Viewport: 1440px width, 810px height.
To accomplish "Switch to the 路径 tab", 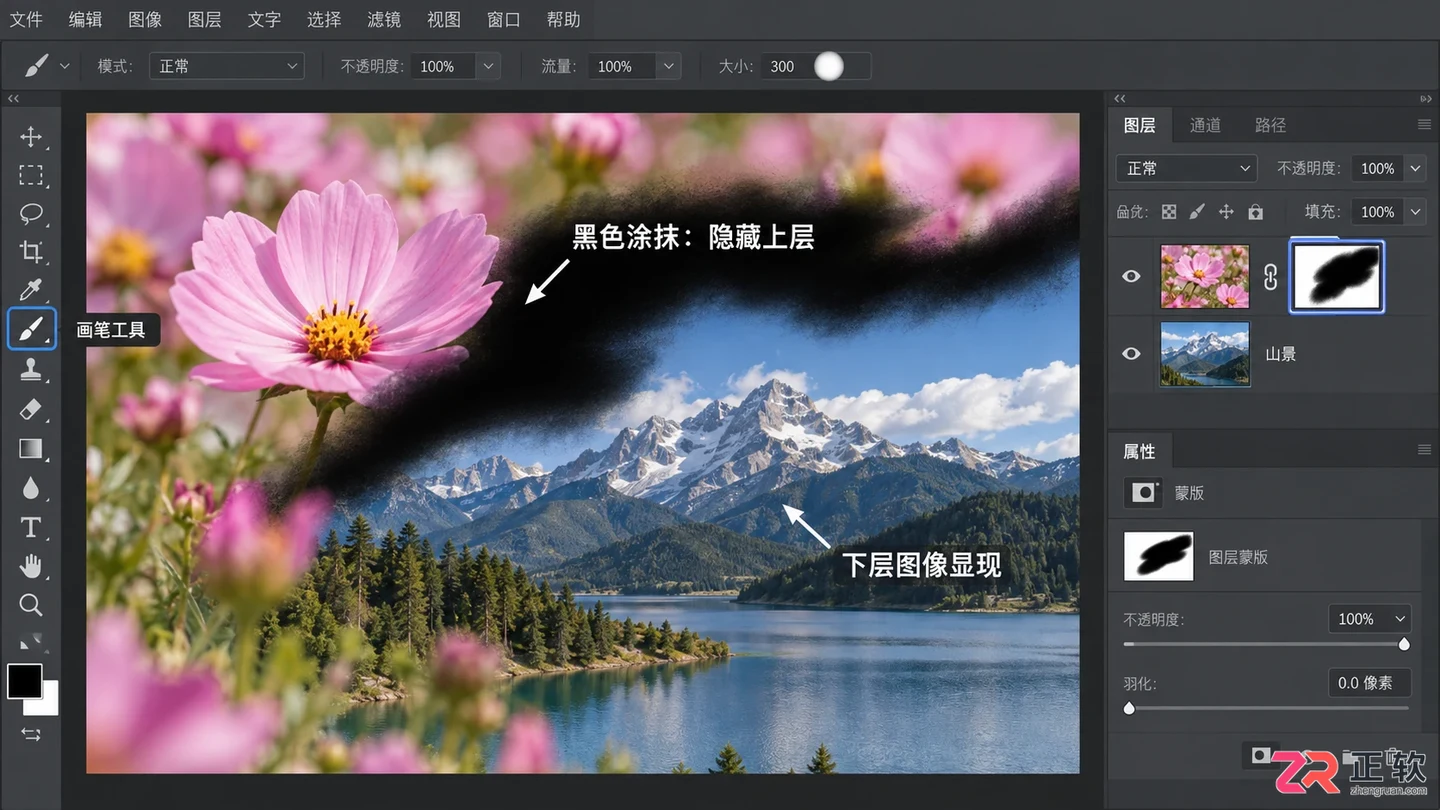I will [x=1270, y=125].
